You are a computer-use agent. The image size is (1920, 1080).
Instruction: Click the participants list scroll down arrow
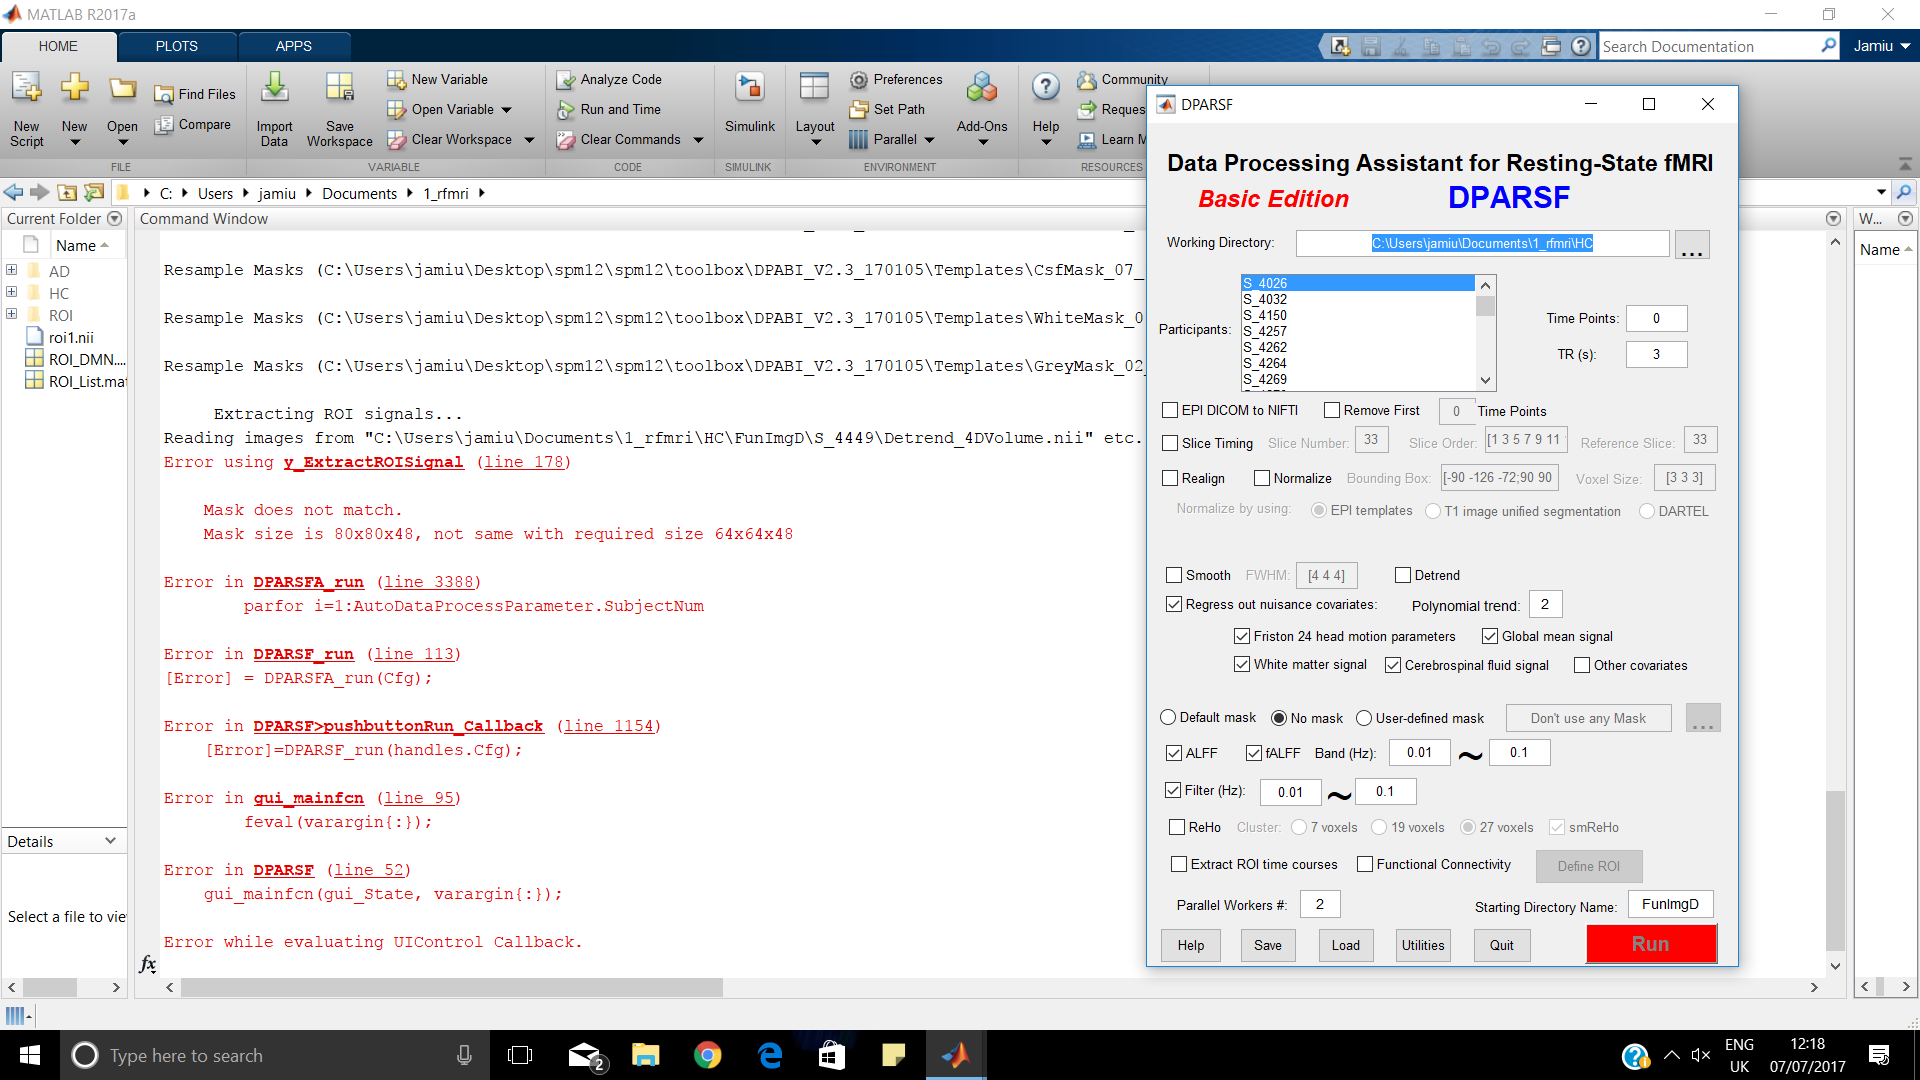point(1485,380)
